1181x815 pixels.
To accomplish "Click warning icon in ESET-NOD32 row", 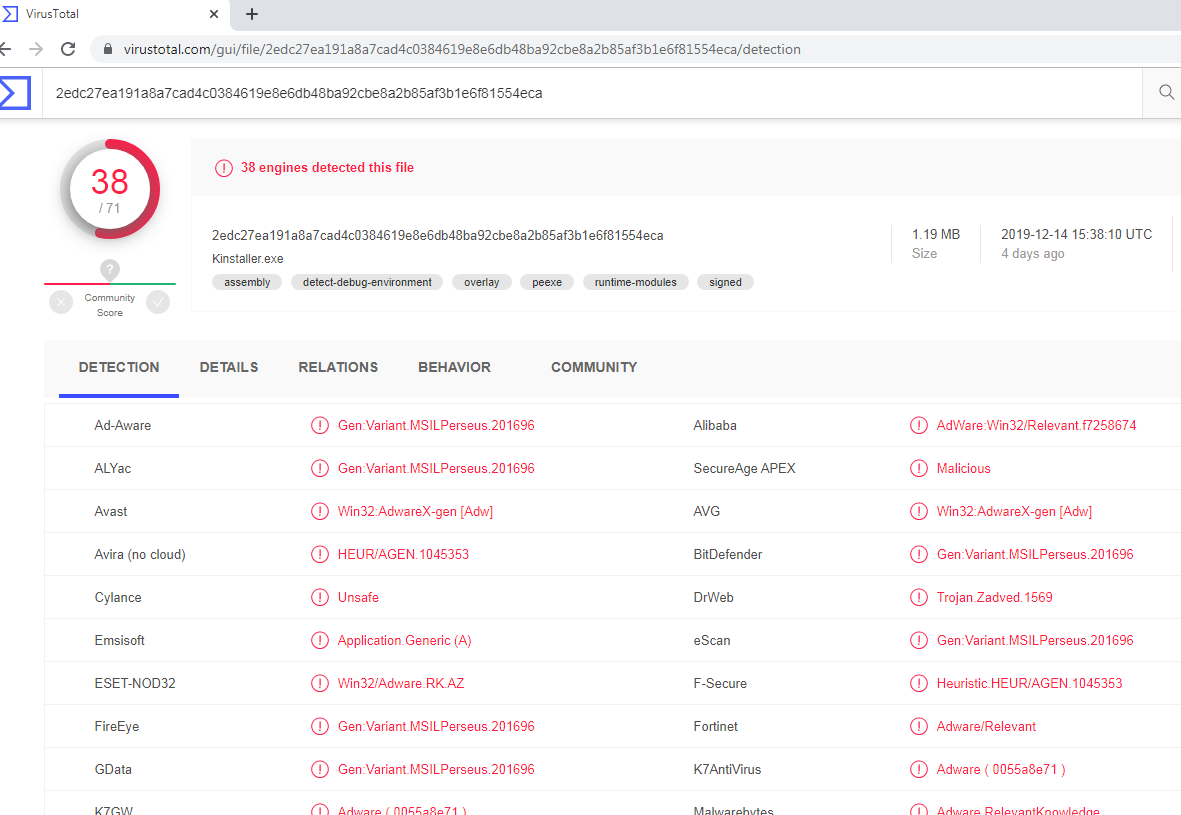I will click(319, 683).
